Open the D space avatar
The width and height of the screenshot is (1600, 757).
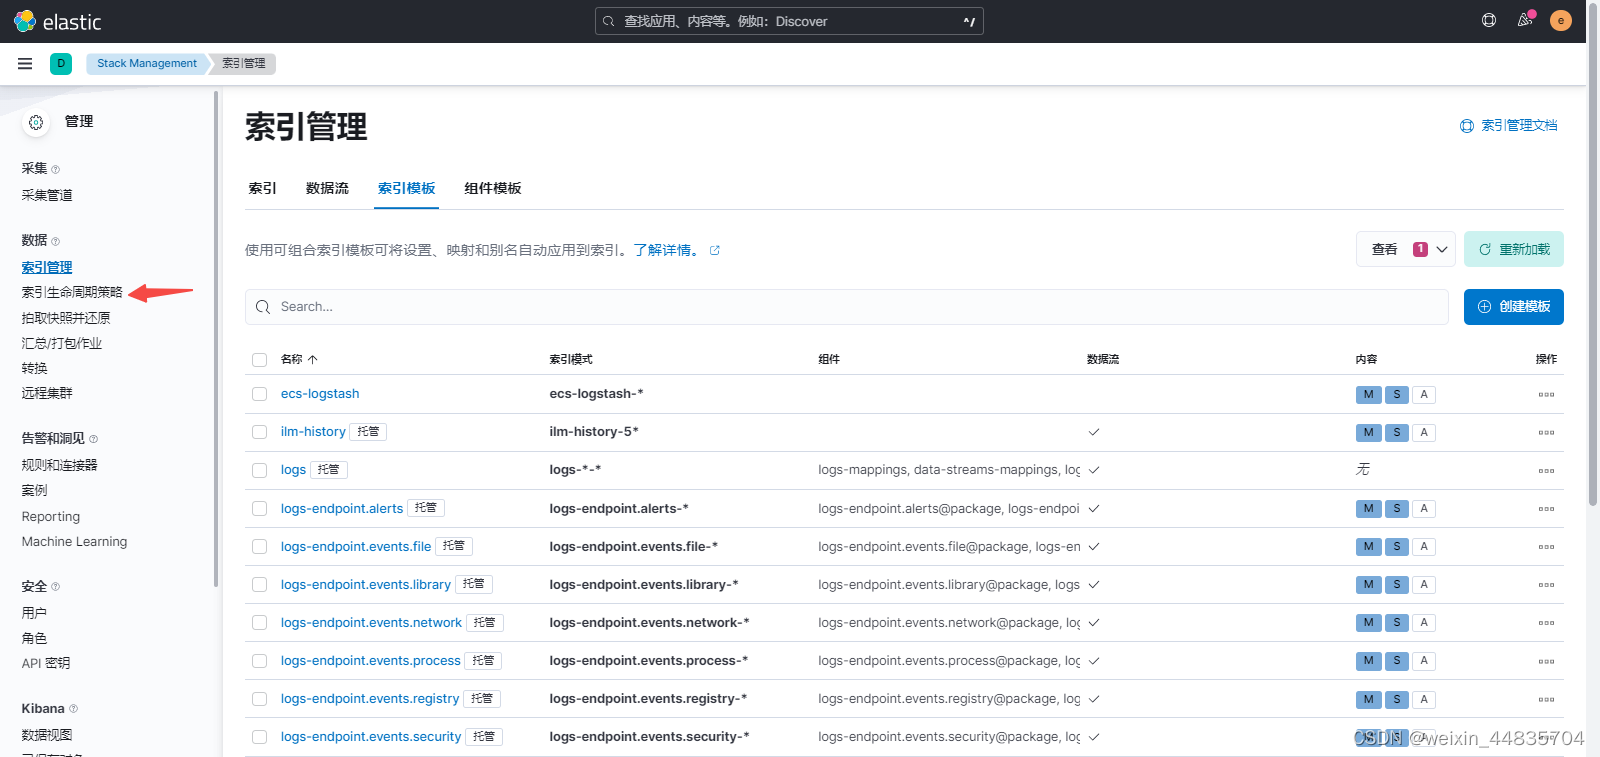click(61, 63)
